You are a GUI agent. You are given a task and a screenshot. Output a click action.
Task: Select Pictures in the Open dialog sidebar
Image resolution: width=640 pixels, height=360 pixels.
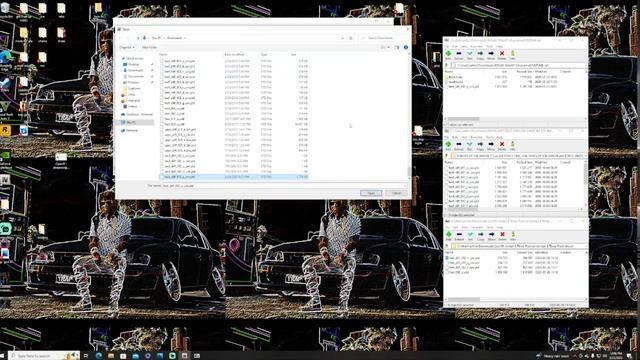(x=133, y=82)
